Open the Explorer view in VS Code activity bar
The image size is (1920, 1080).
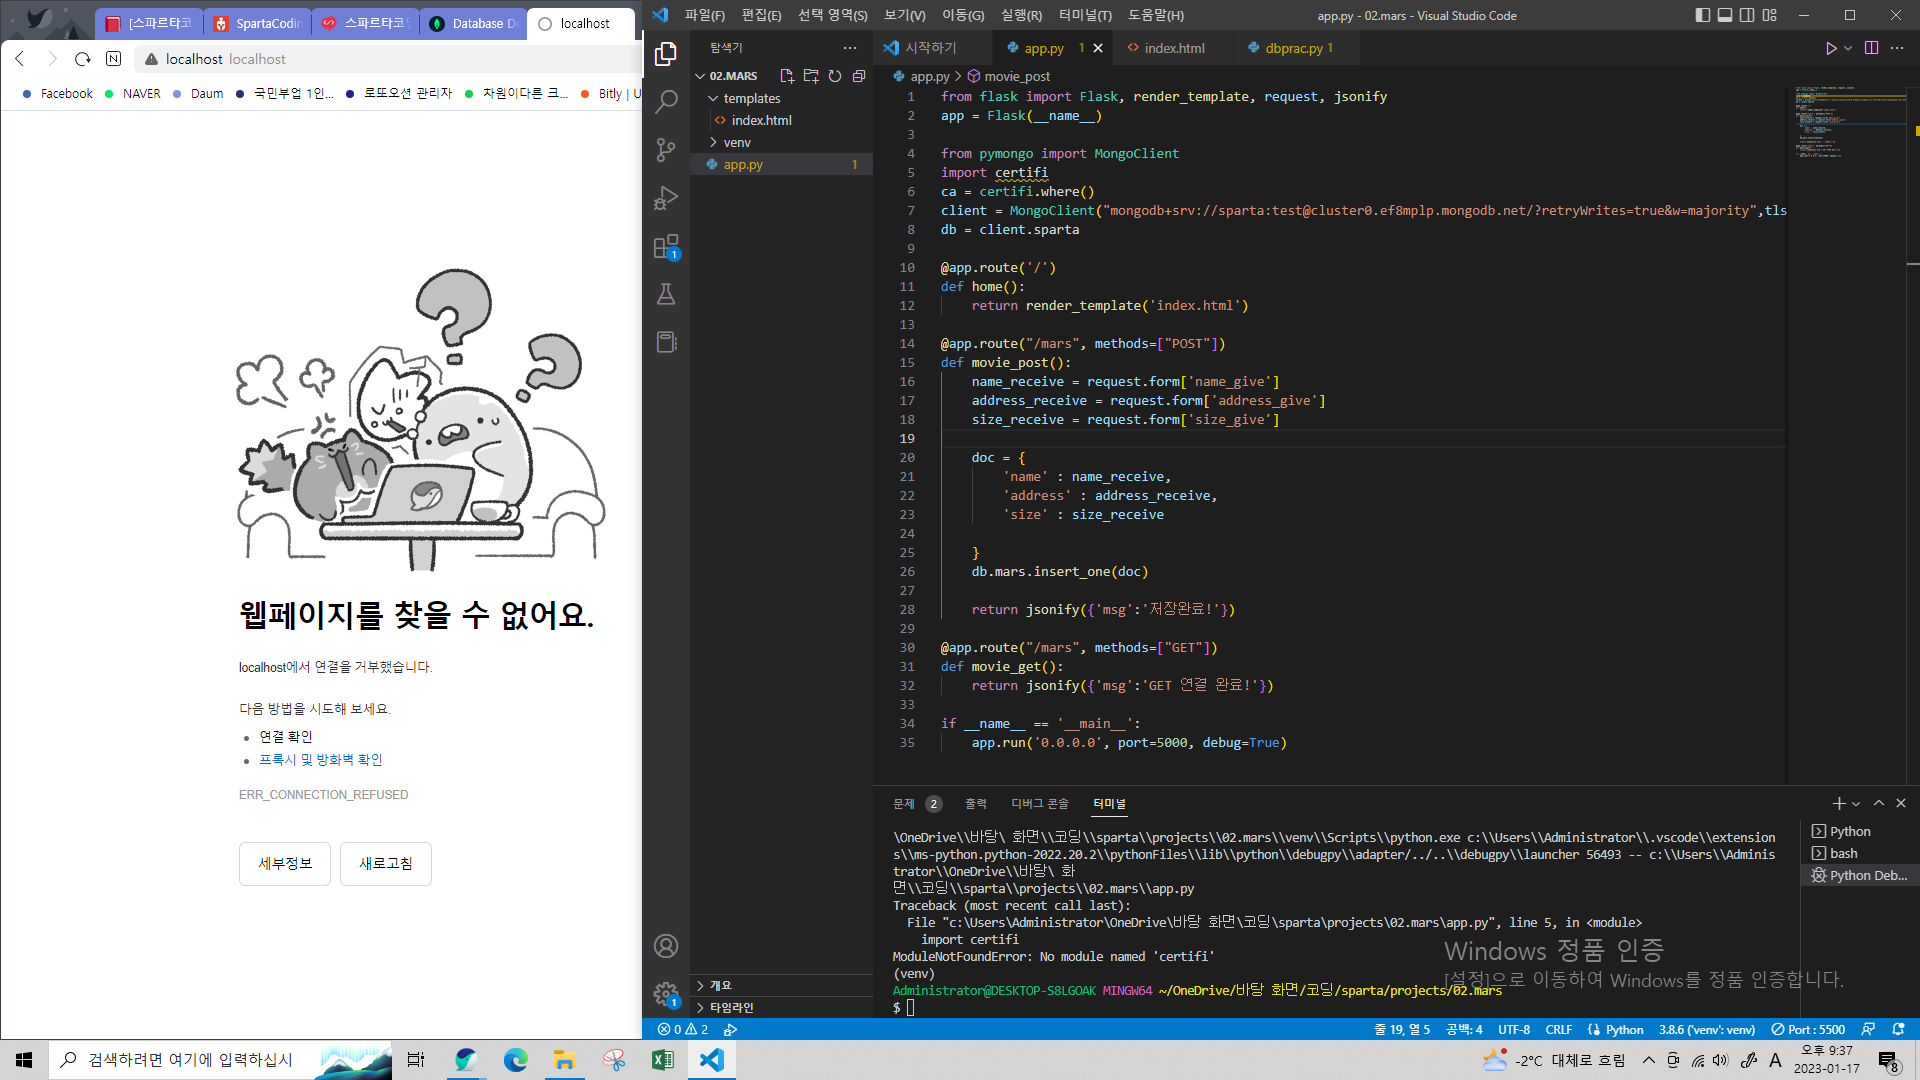click(x=666, y=54)
